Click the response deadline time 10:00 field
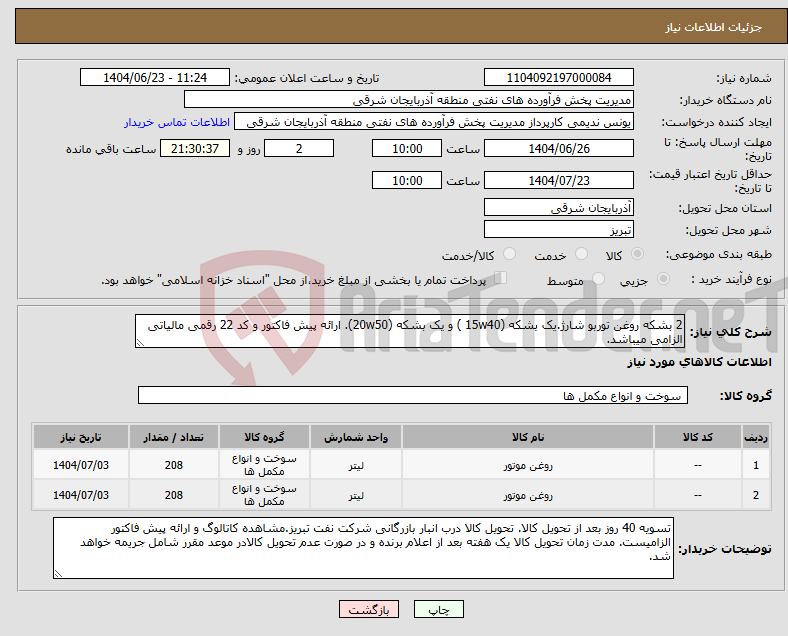Image resolution: width=788 pixels, height=636 pixels. pyautogui.click(x=407, y=148)
